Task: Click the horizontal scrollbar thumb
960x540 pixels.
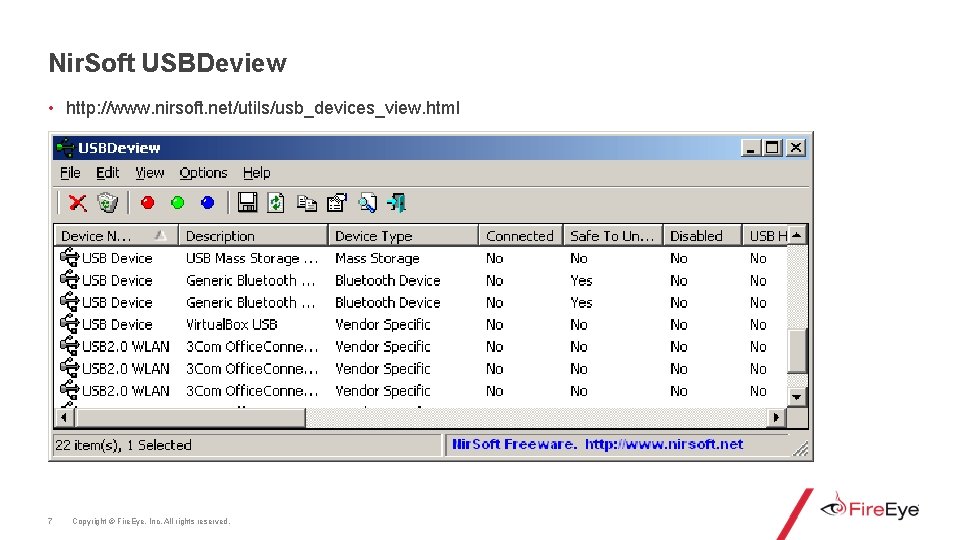Action: click(x=190, y=417)
